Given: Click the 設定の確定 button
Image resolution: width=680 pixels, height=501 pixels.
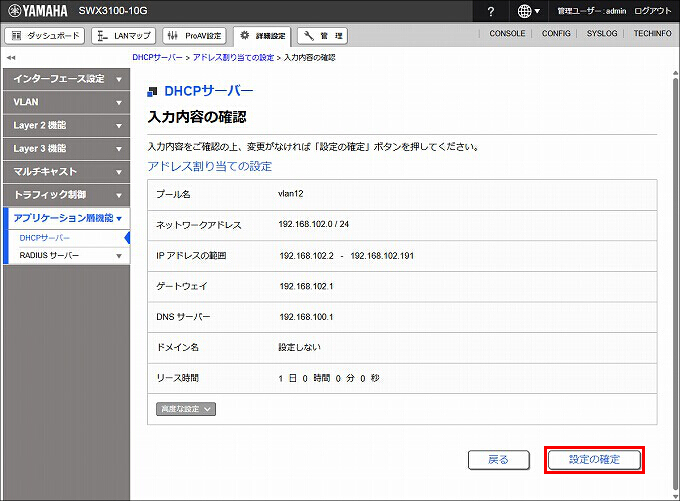Looking at the screenshot, I should 594,460.
